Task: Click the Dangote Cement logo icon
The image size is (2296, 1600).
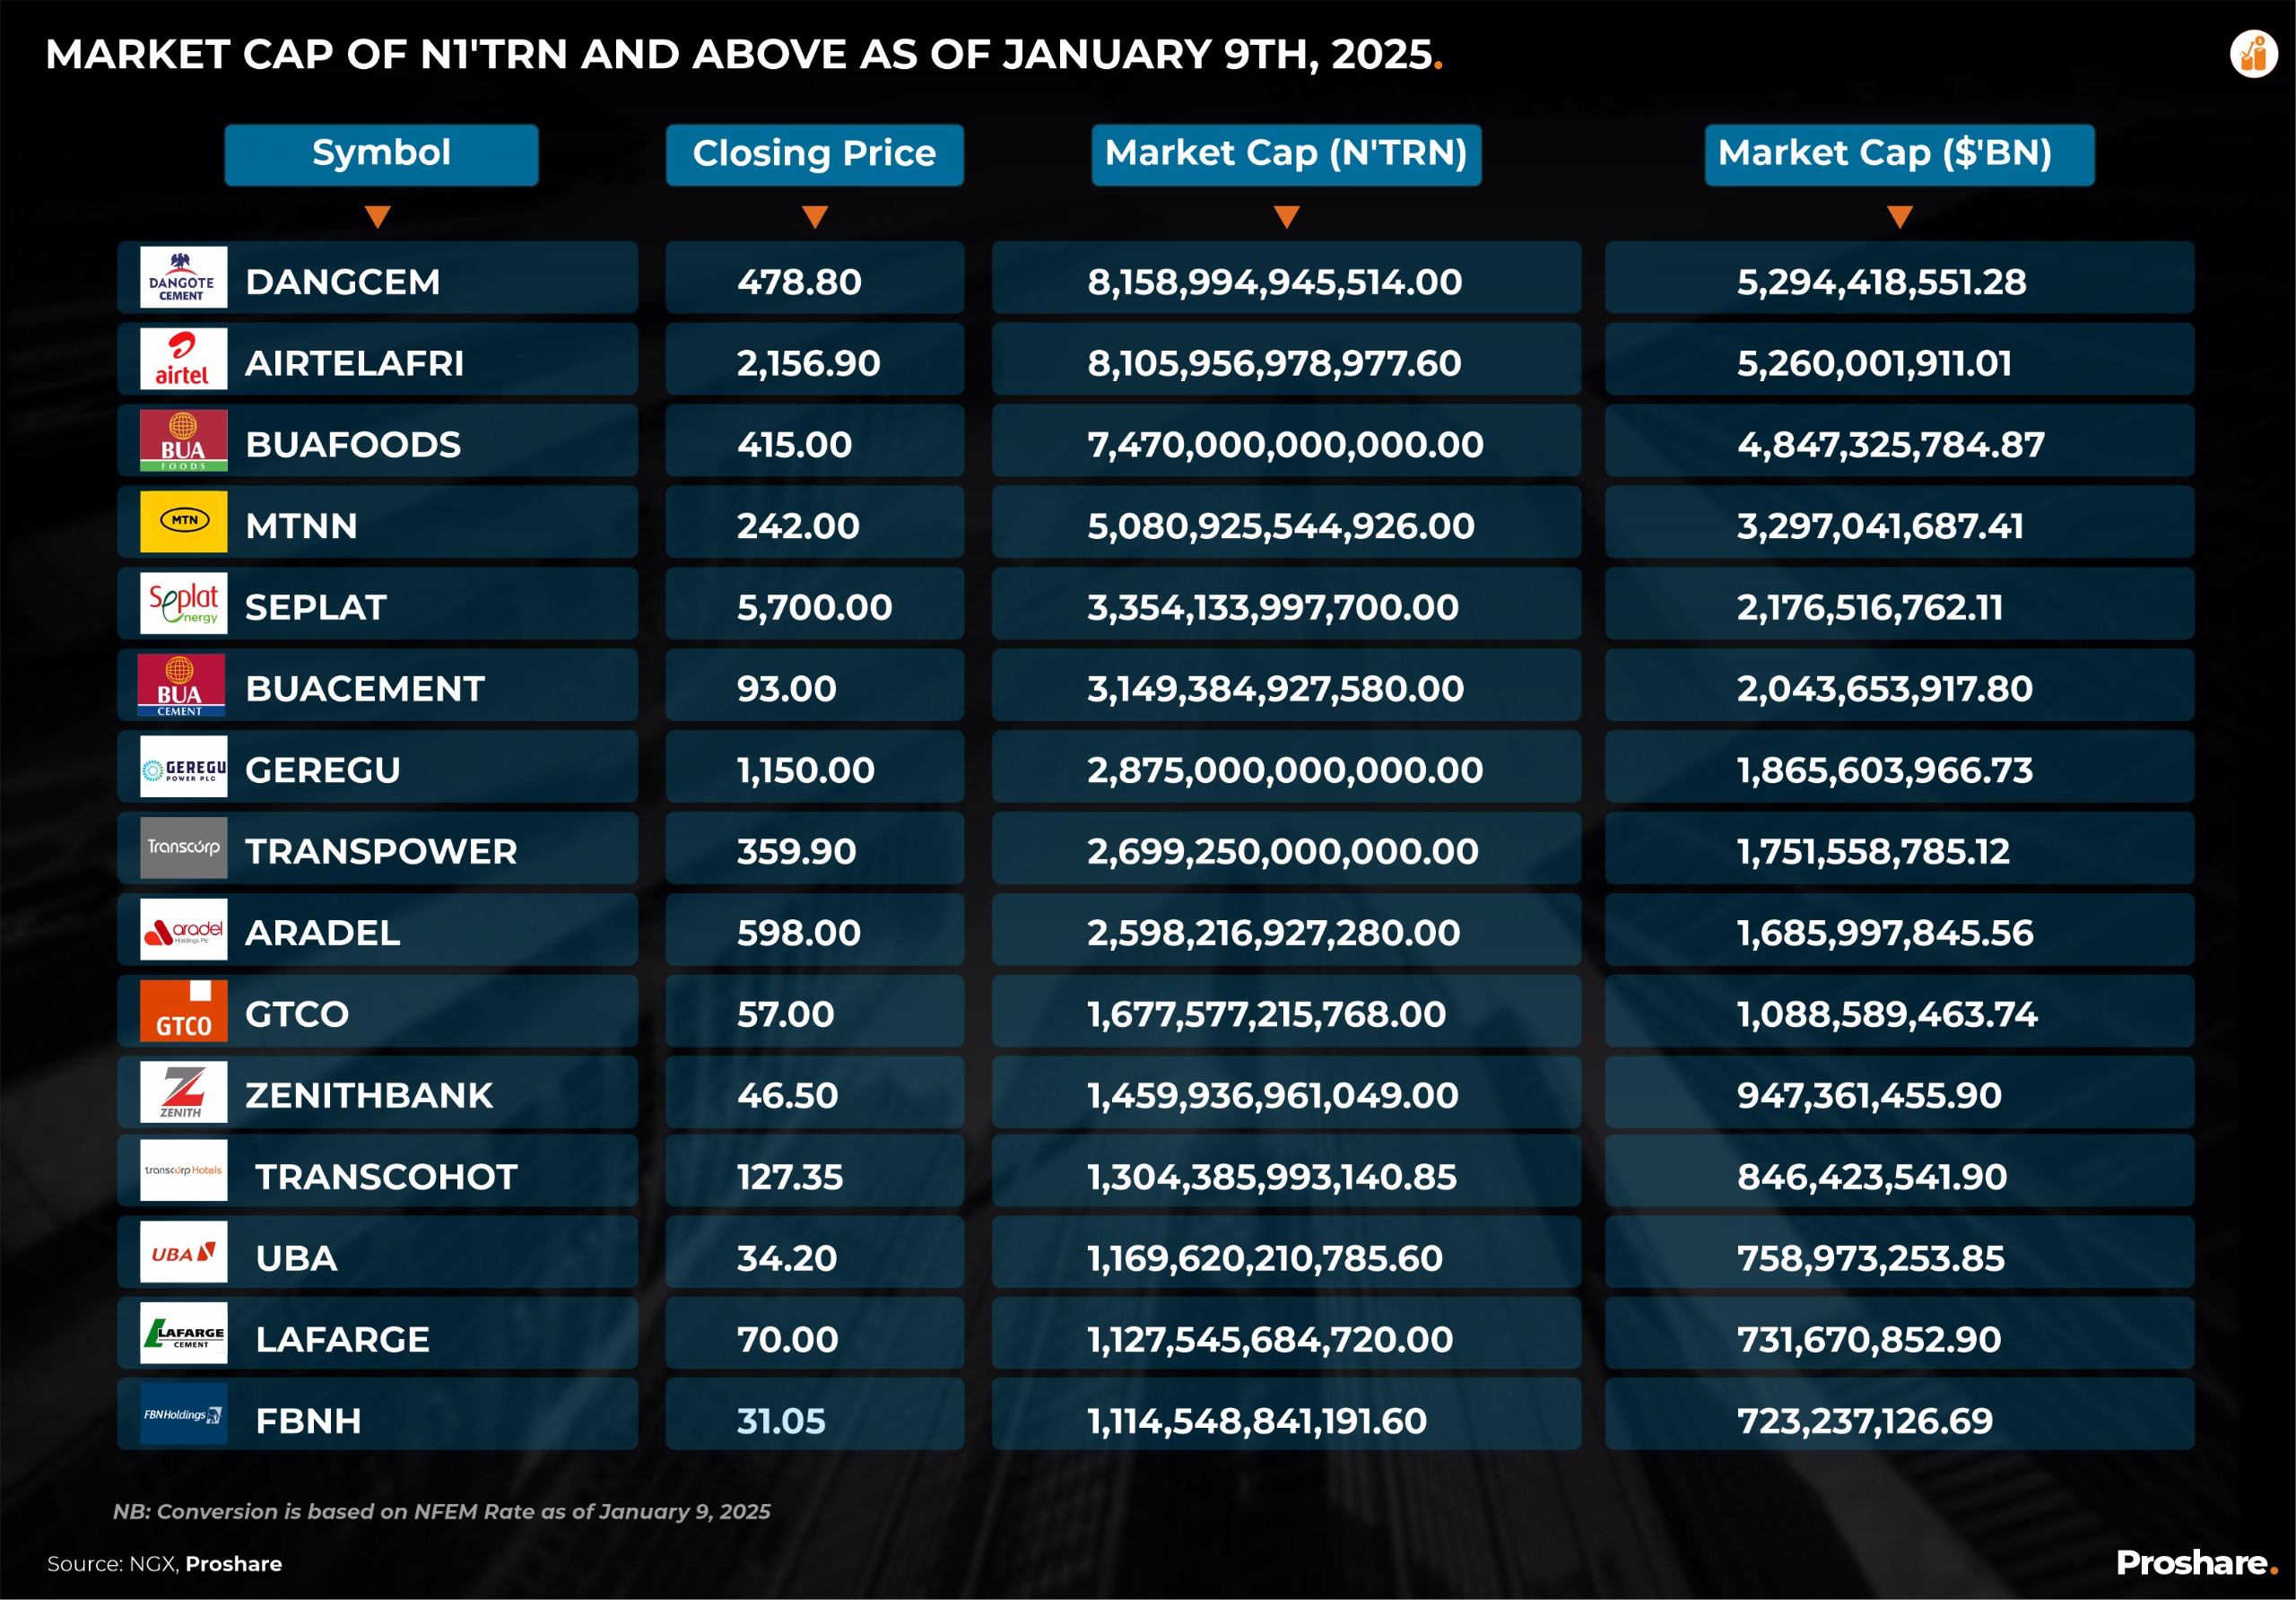Action: pos(183,278)
